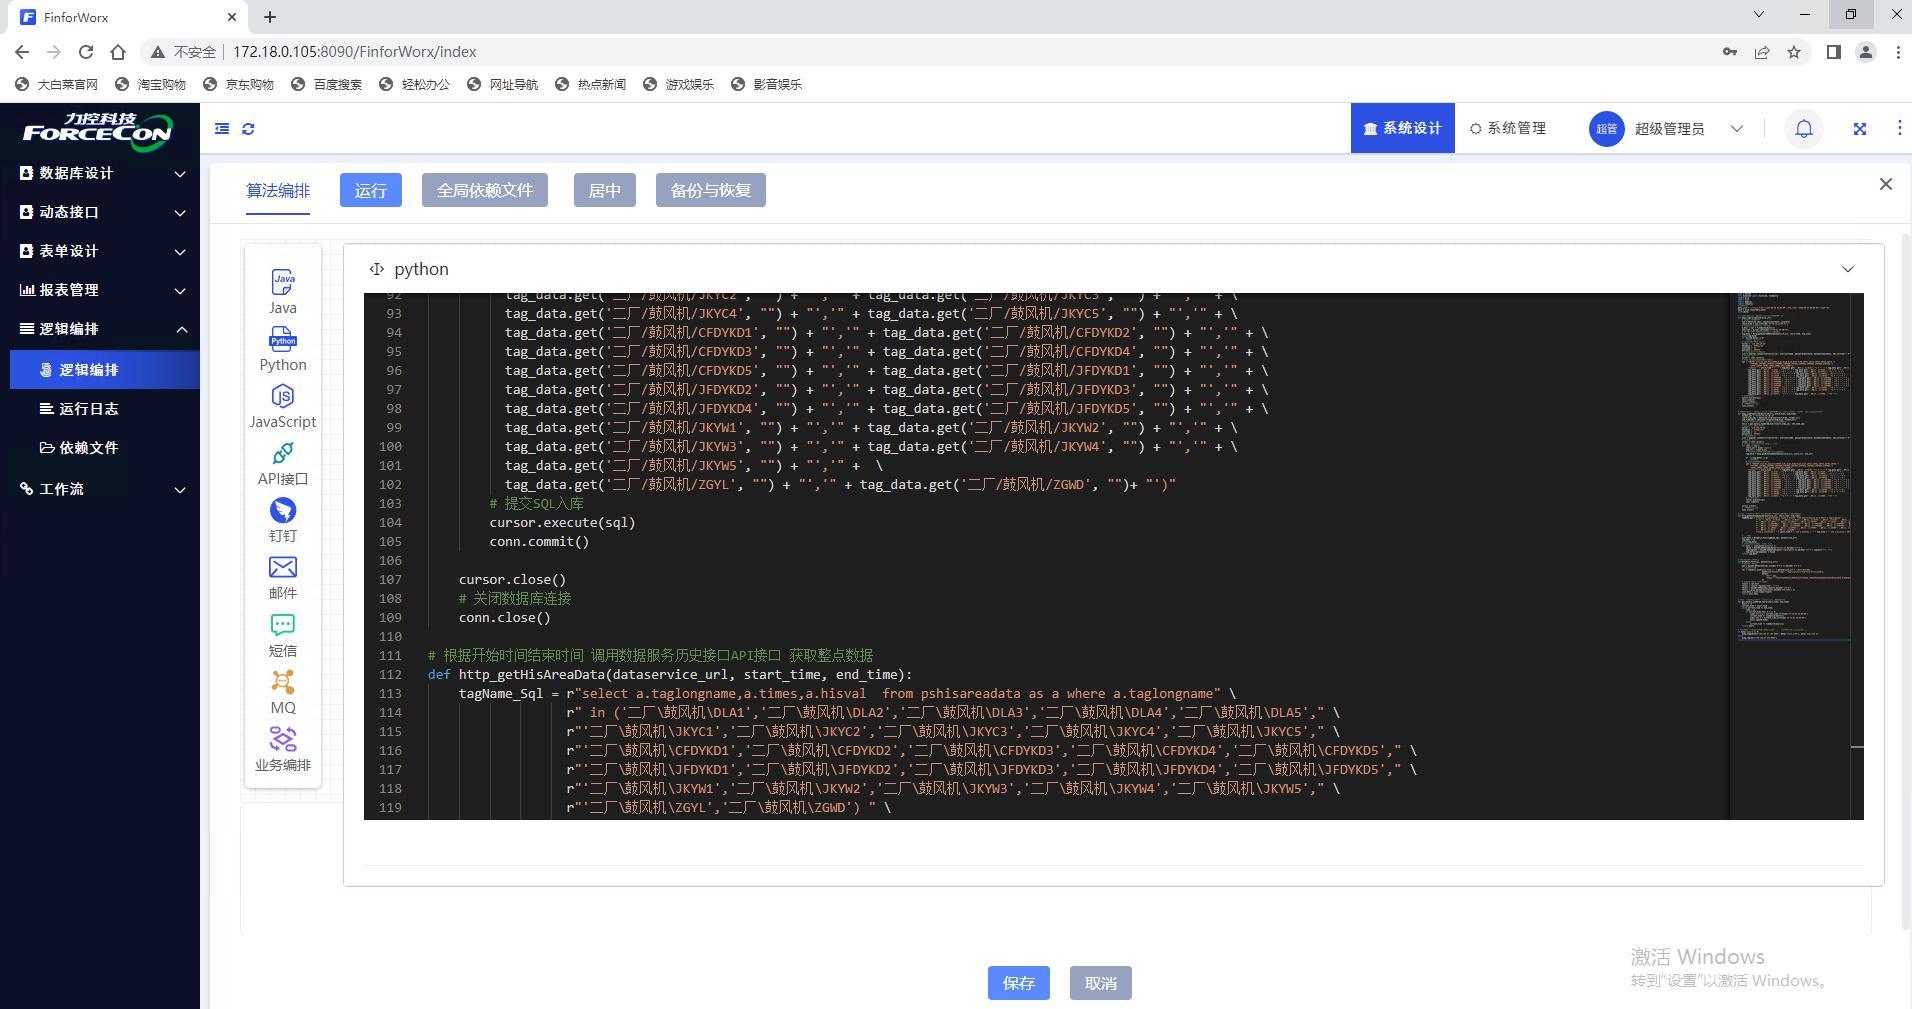Select the Python node icon
Image resolution: width=1912 pixels, height=1009 pixels.
[x=283, y=339]
